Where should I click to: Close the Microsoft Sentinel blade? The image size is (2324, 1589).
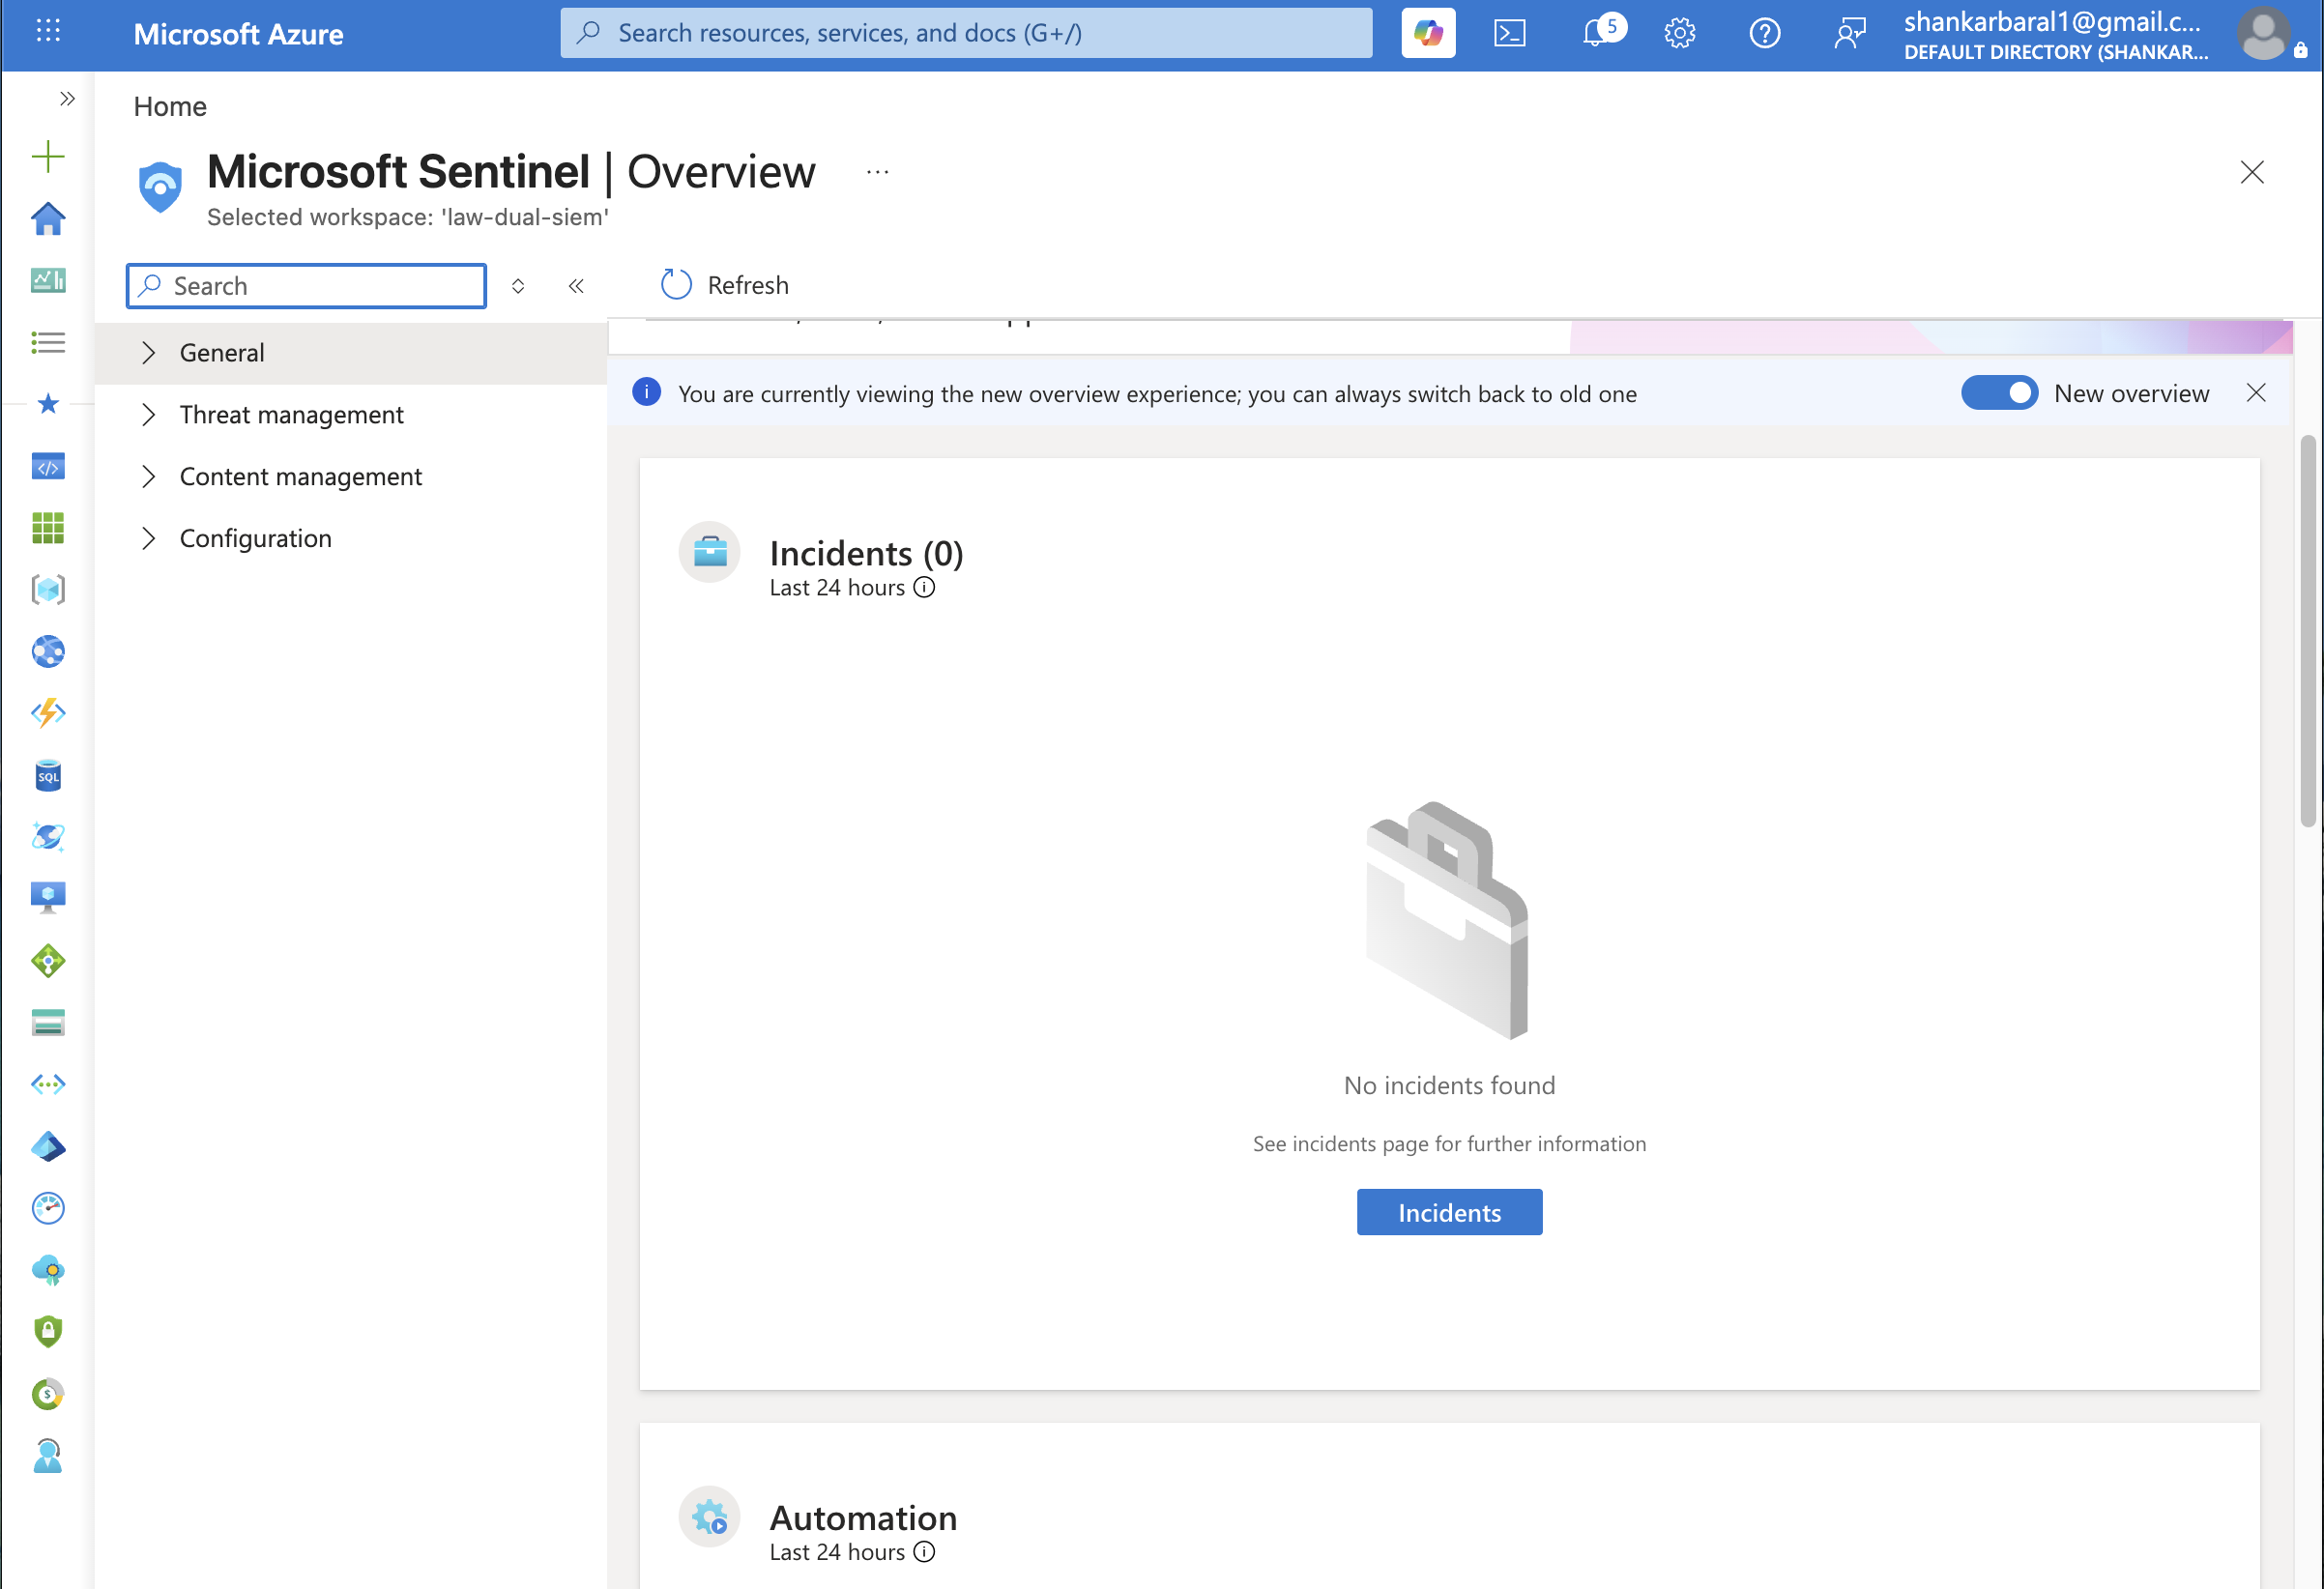pos(2251,172)
